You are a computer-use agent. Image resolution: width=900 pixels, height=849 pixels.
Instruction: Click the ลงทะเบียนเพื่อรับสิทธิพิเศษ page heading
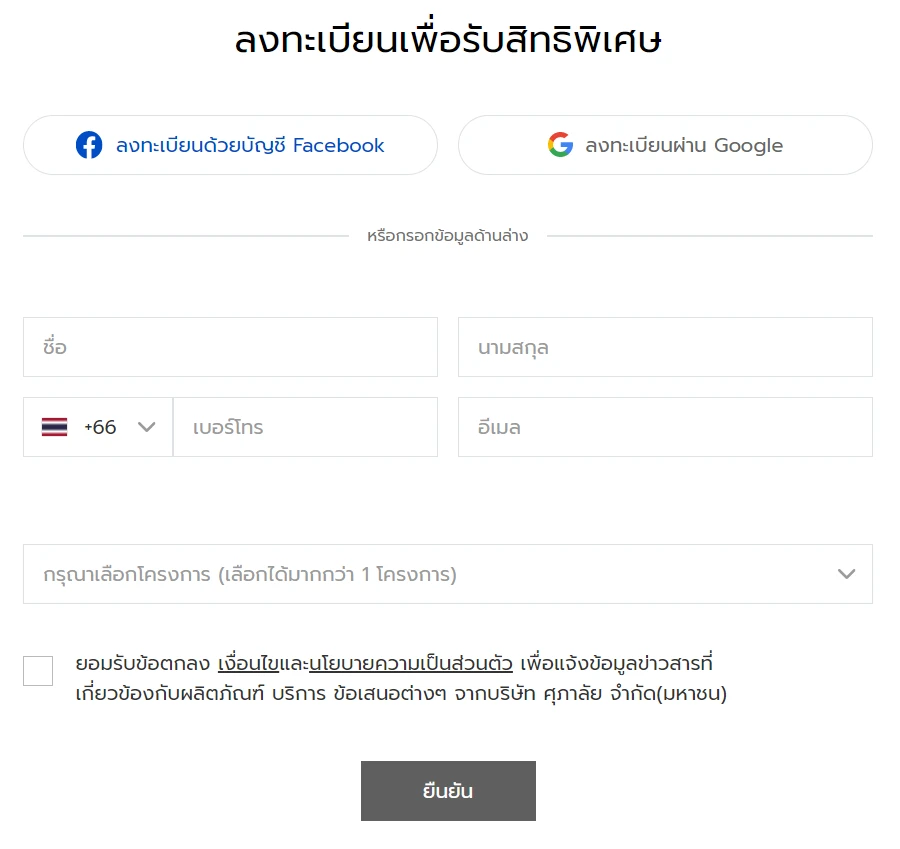(448, 42)
